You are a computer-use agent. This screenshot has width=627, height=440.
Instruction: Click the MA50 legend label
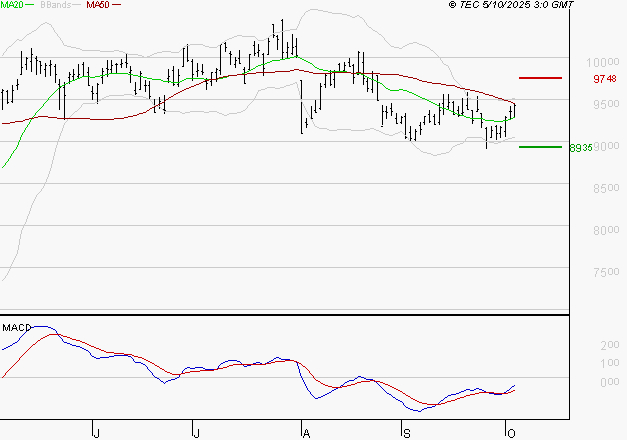pyautogui.click(x=98, y=5)
